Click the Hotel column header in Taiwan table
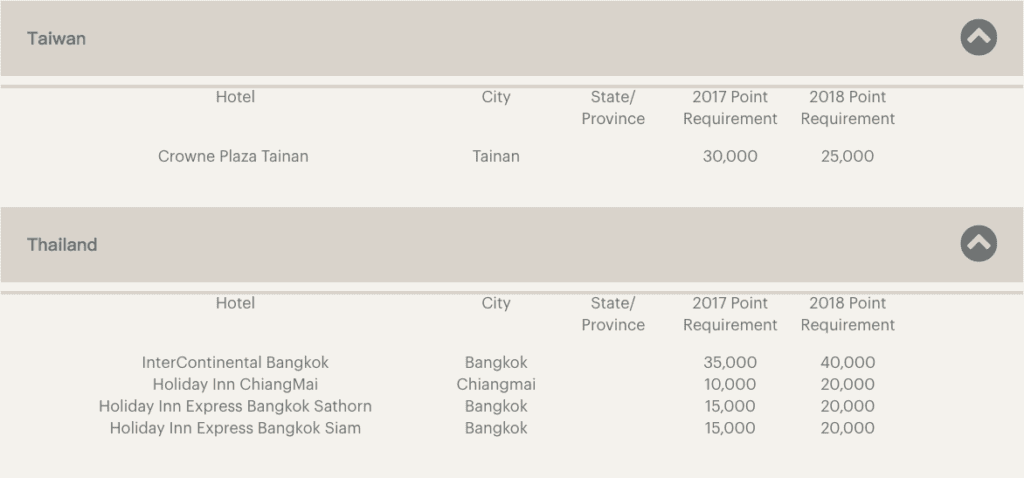Viewport: 1024px width, 478px height. coord(235,97)
